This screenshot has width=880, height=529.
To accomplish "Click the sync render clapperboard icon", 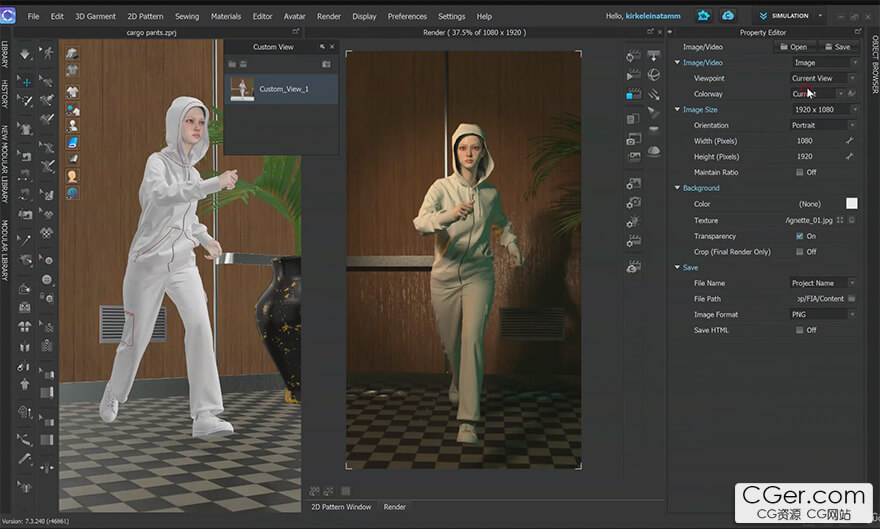I will pyautogui.click(x=633, y=56).
